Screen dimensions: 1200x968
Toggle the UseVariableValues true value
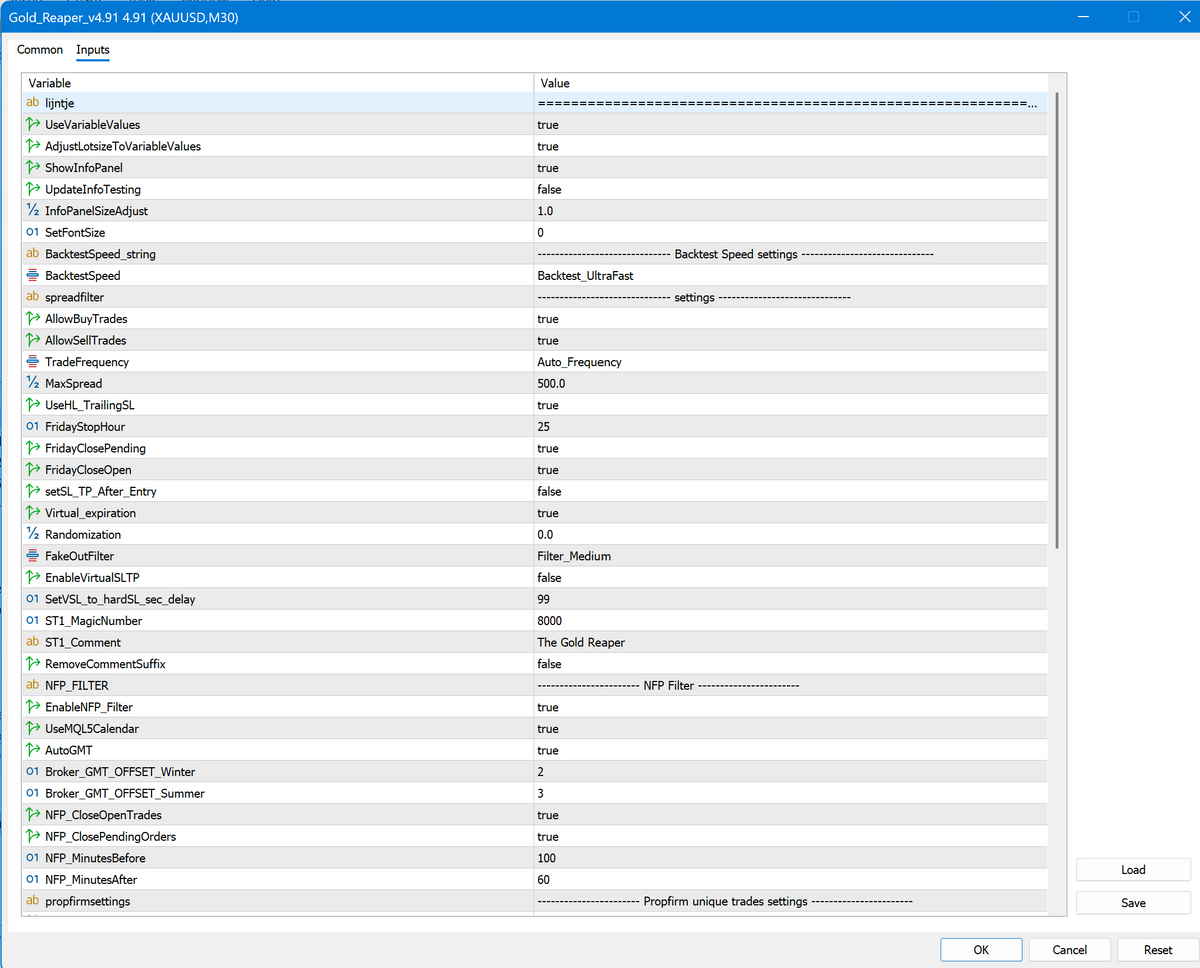[x=548, y=125]
